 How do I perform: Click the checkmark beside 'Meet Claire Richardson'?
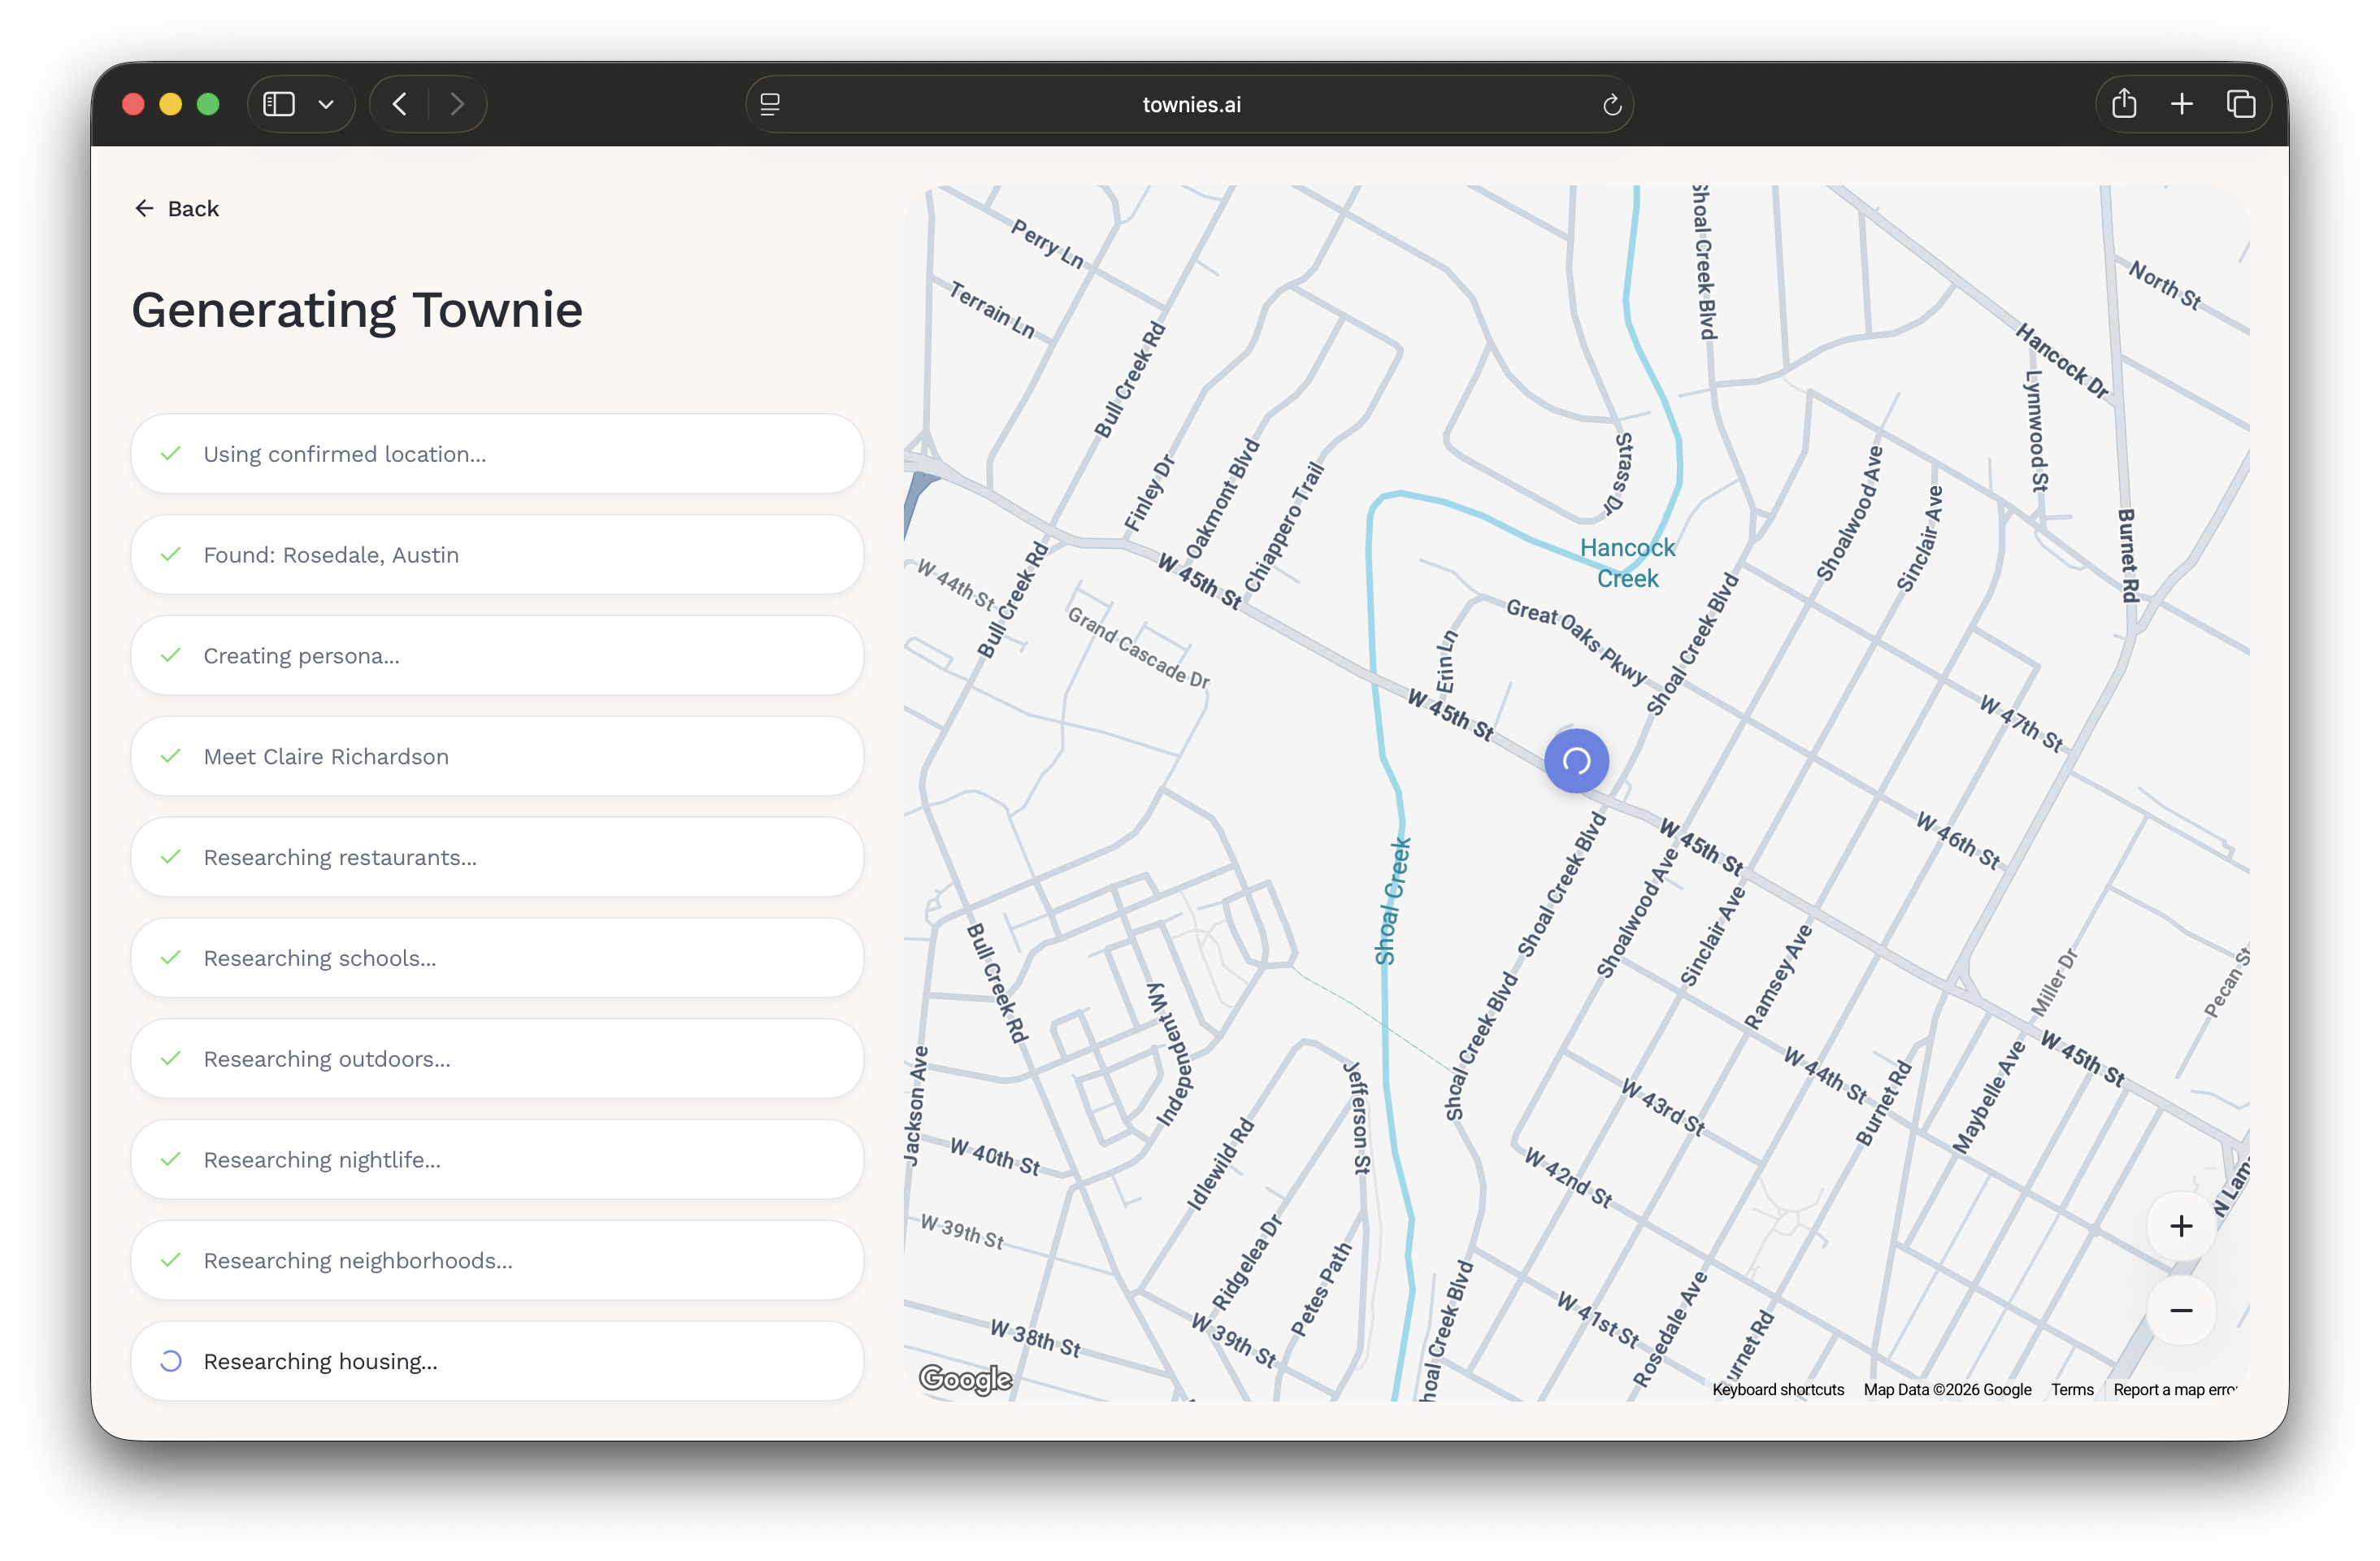tap(171, 756)
